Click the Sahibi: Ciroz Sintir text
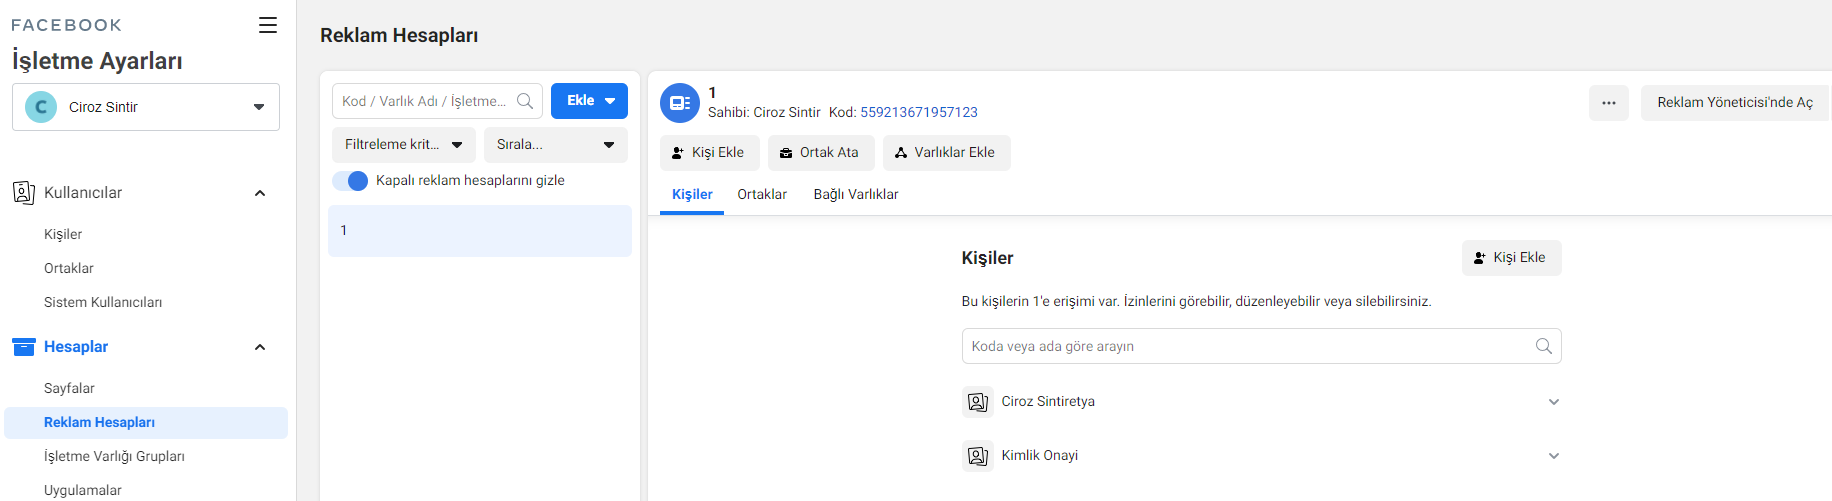1832x501 pixels. click(764, 112)
